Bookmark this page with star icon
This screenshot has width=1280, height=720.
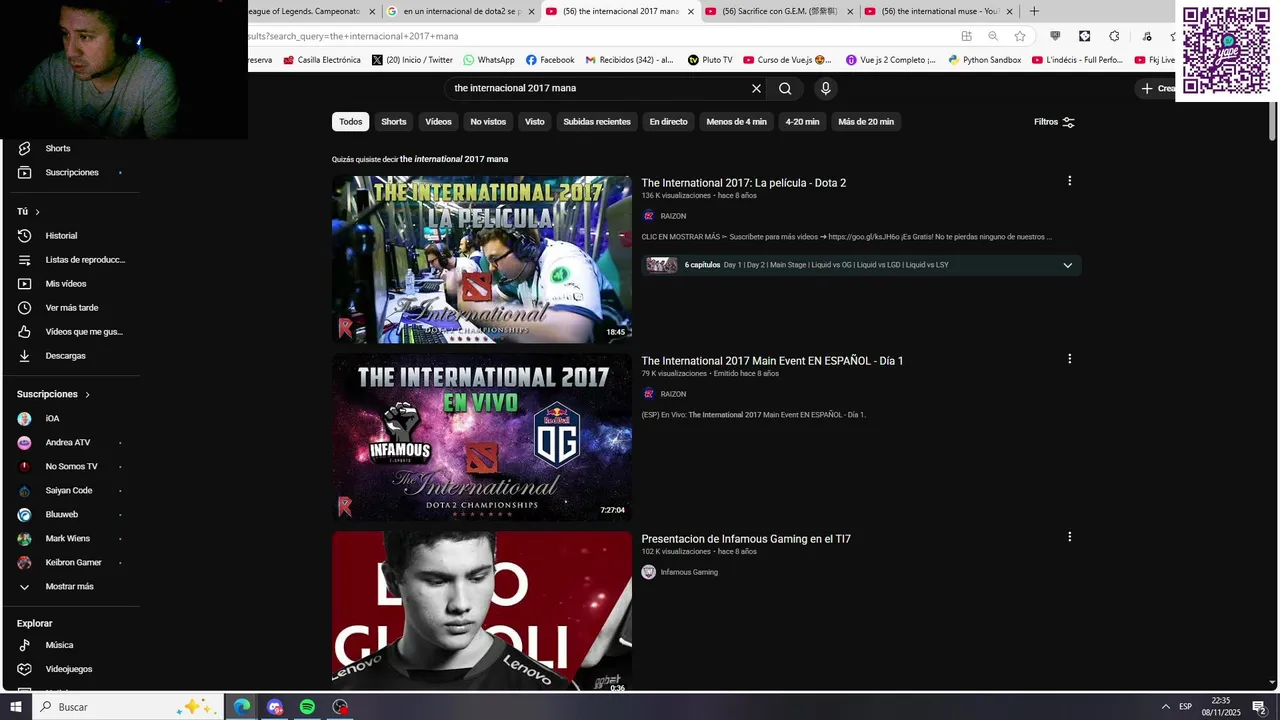coord(1019,36)
